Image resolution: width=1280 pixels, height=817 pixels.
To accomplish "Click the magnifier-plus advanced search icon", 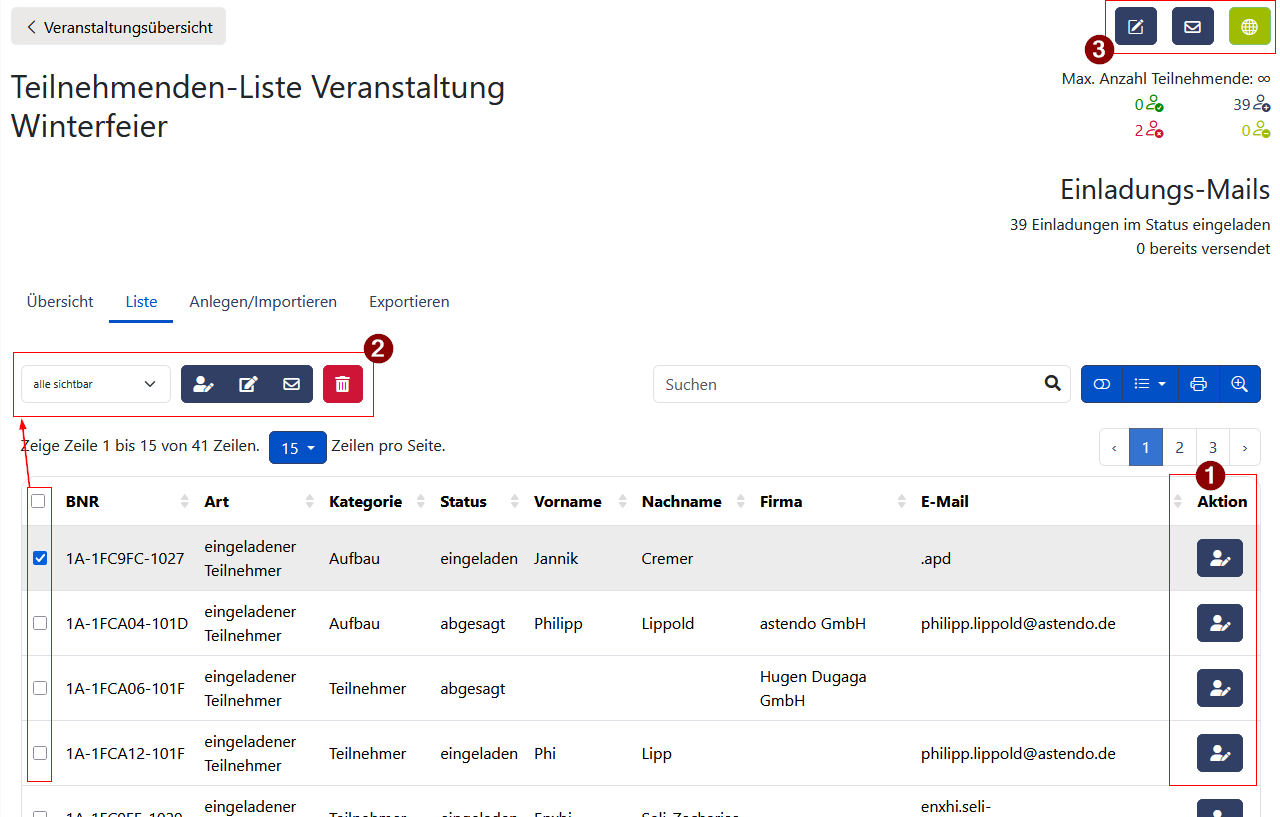I will pyautogui.click(x=1239, y=384).
